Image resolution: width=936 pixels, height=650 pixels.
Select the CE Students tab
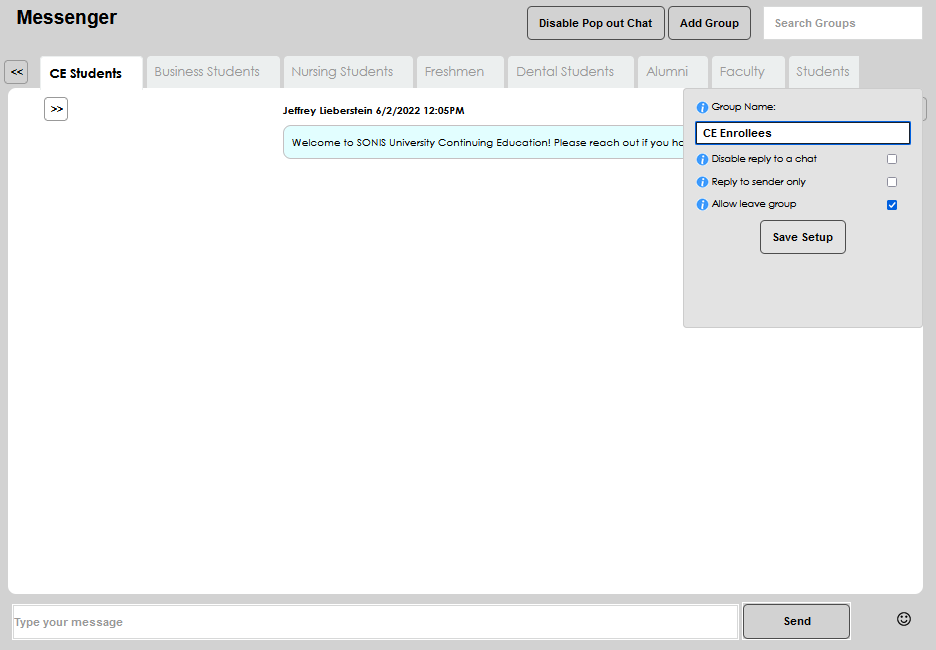pos(91,73)
